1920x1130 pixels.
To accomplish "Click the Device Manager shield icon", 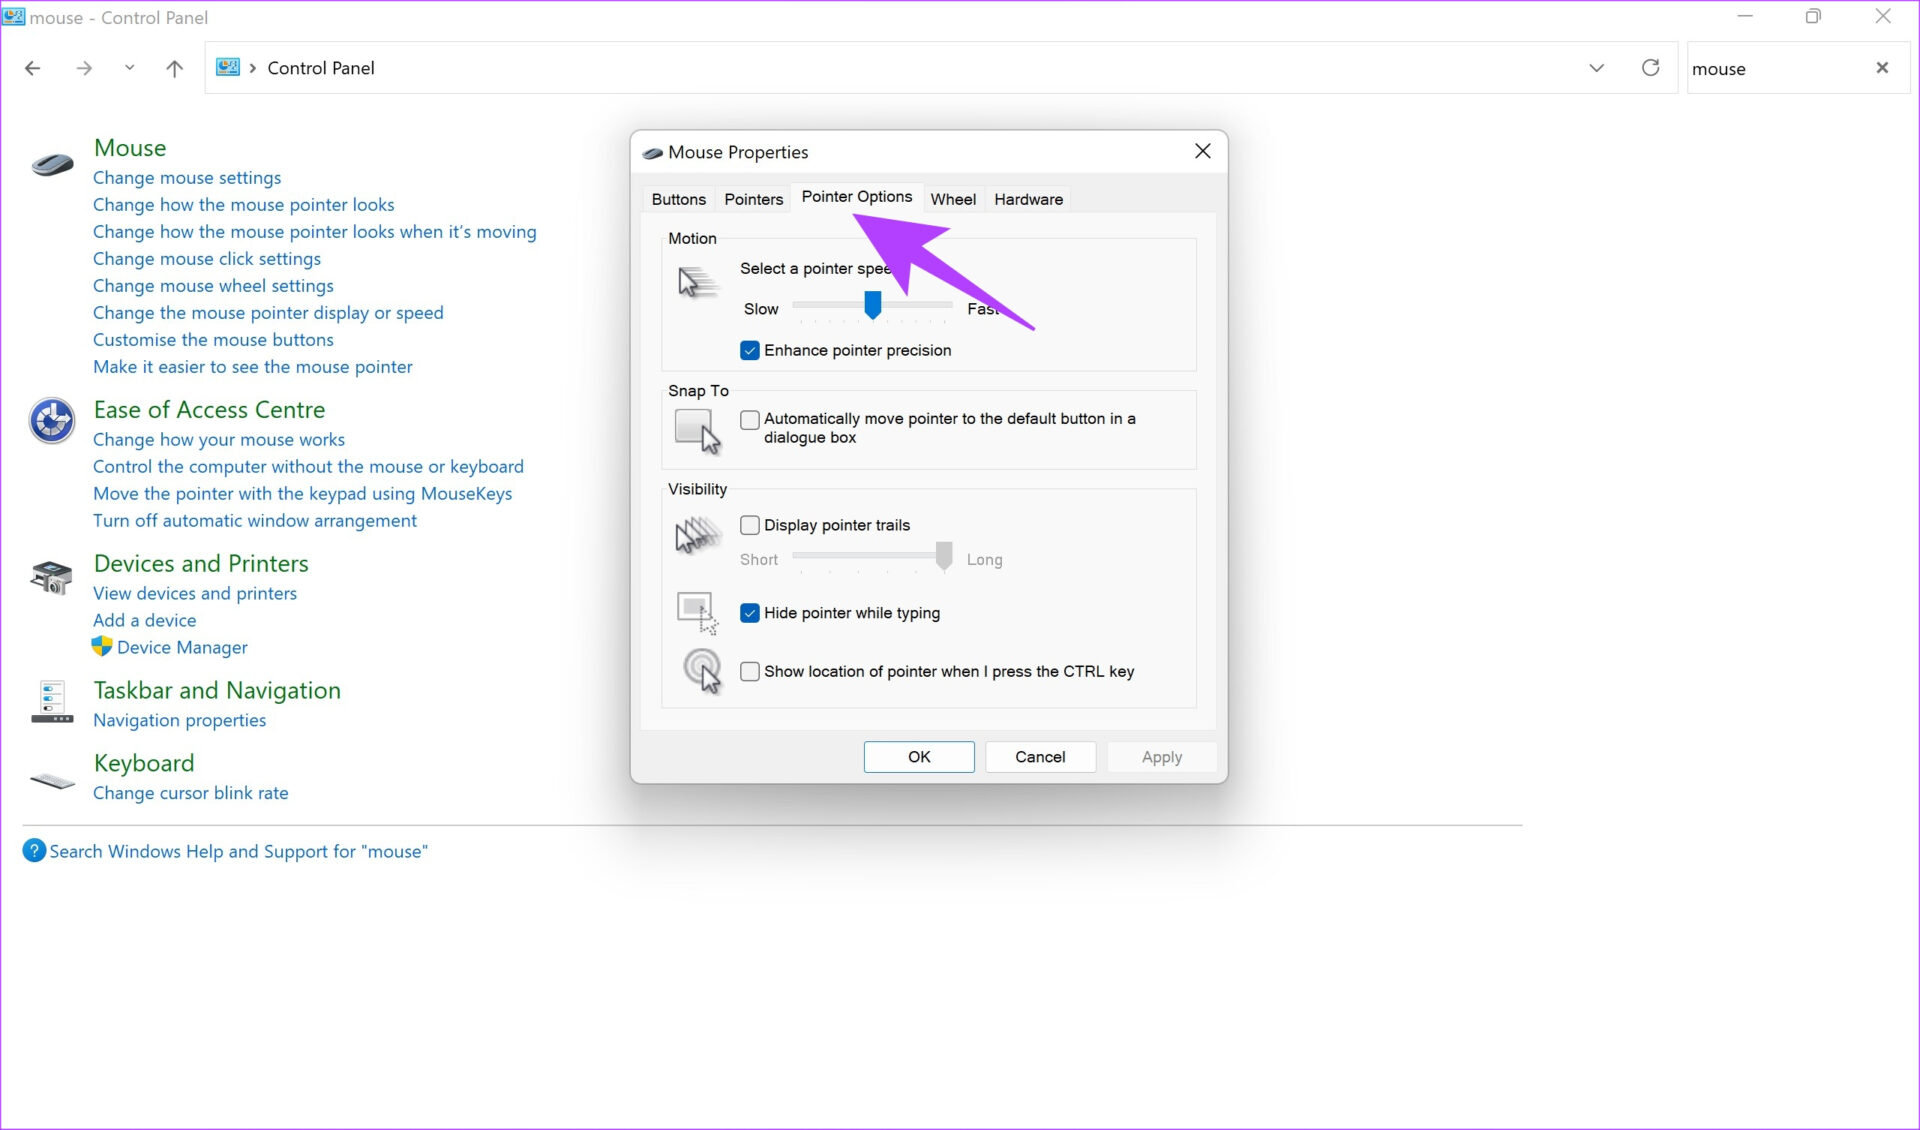I will tap(102, 647).
